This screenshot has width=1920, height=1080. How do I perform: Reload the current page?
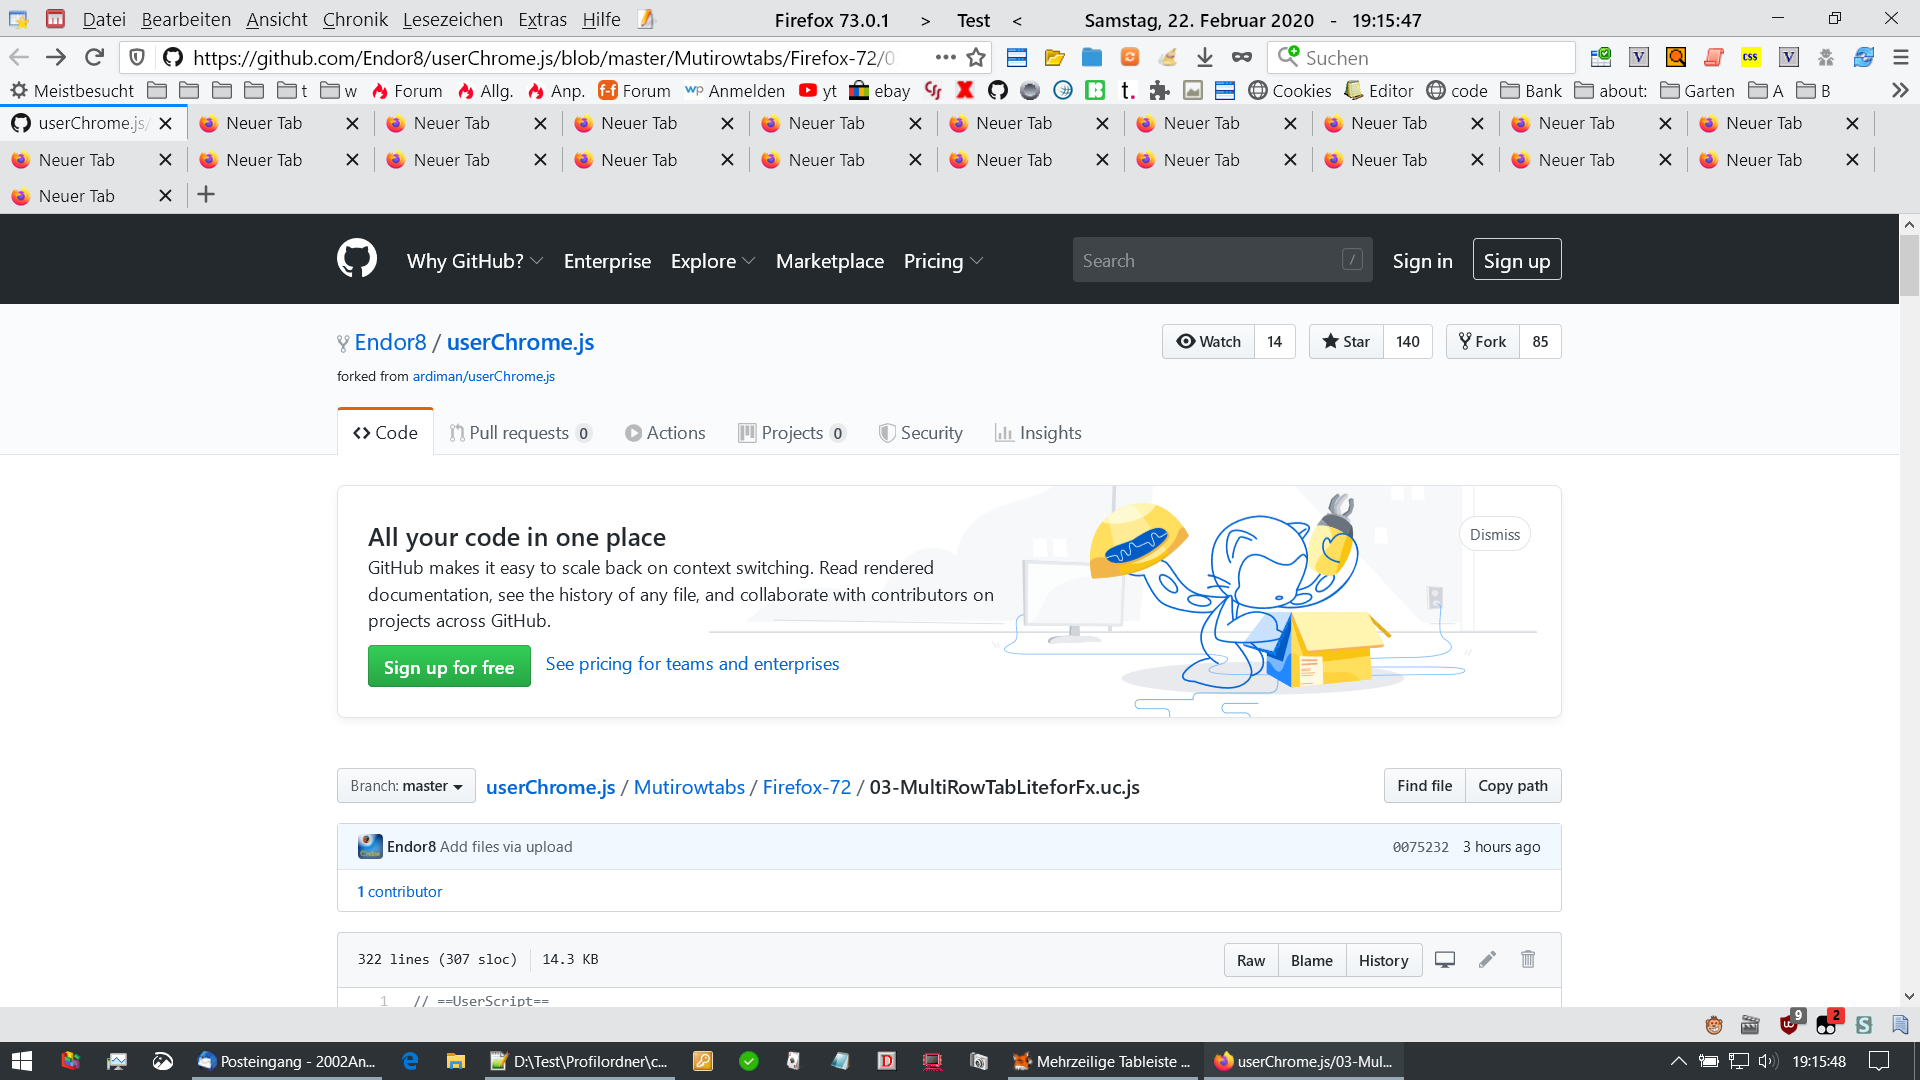point(94,57)
